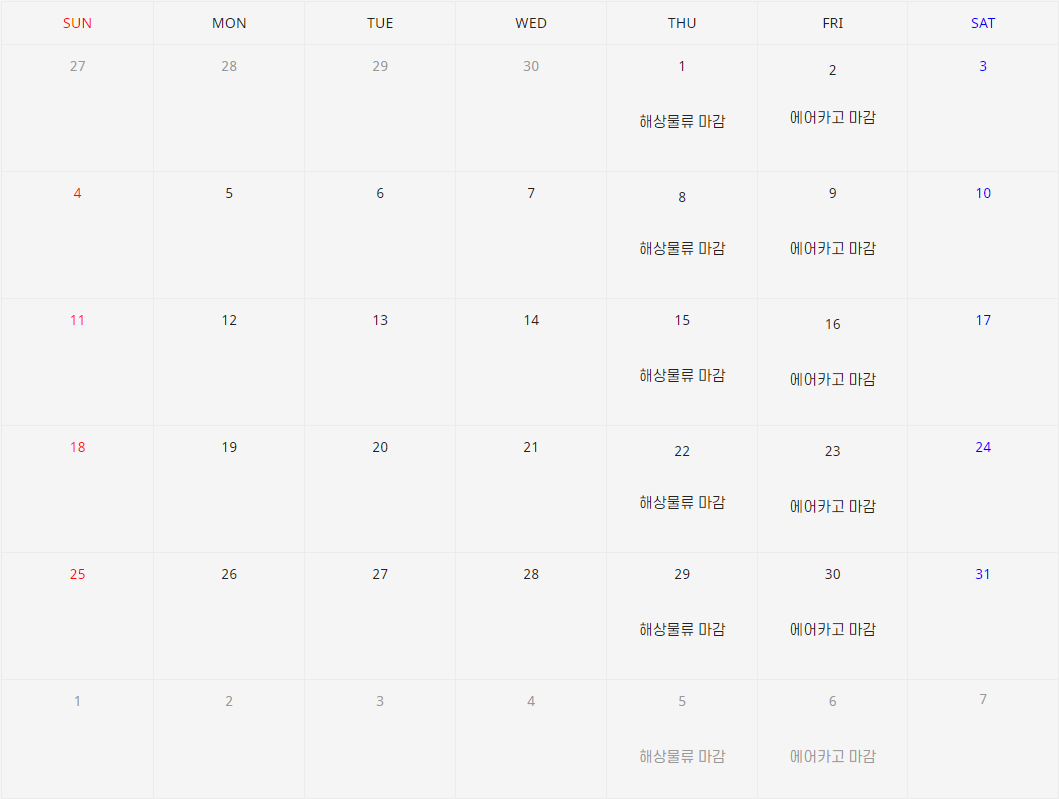Open the 에어카고 마감 event on the 9th

(x=832, y=249)
